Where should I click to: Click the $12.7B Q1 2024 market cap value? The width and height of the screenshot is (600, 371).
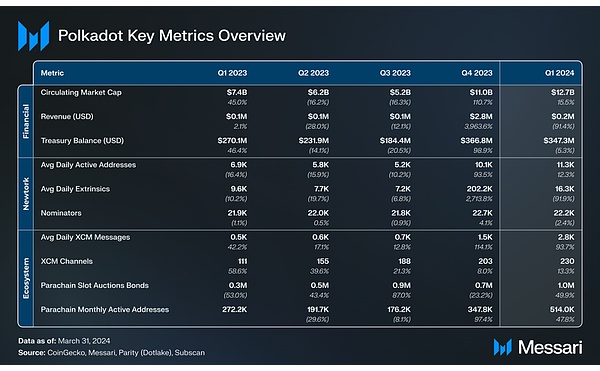click(562, 93)
